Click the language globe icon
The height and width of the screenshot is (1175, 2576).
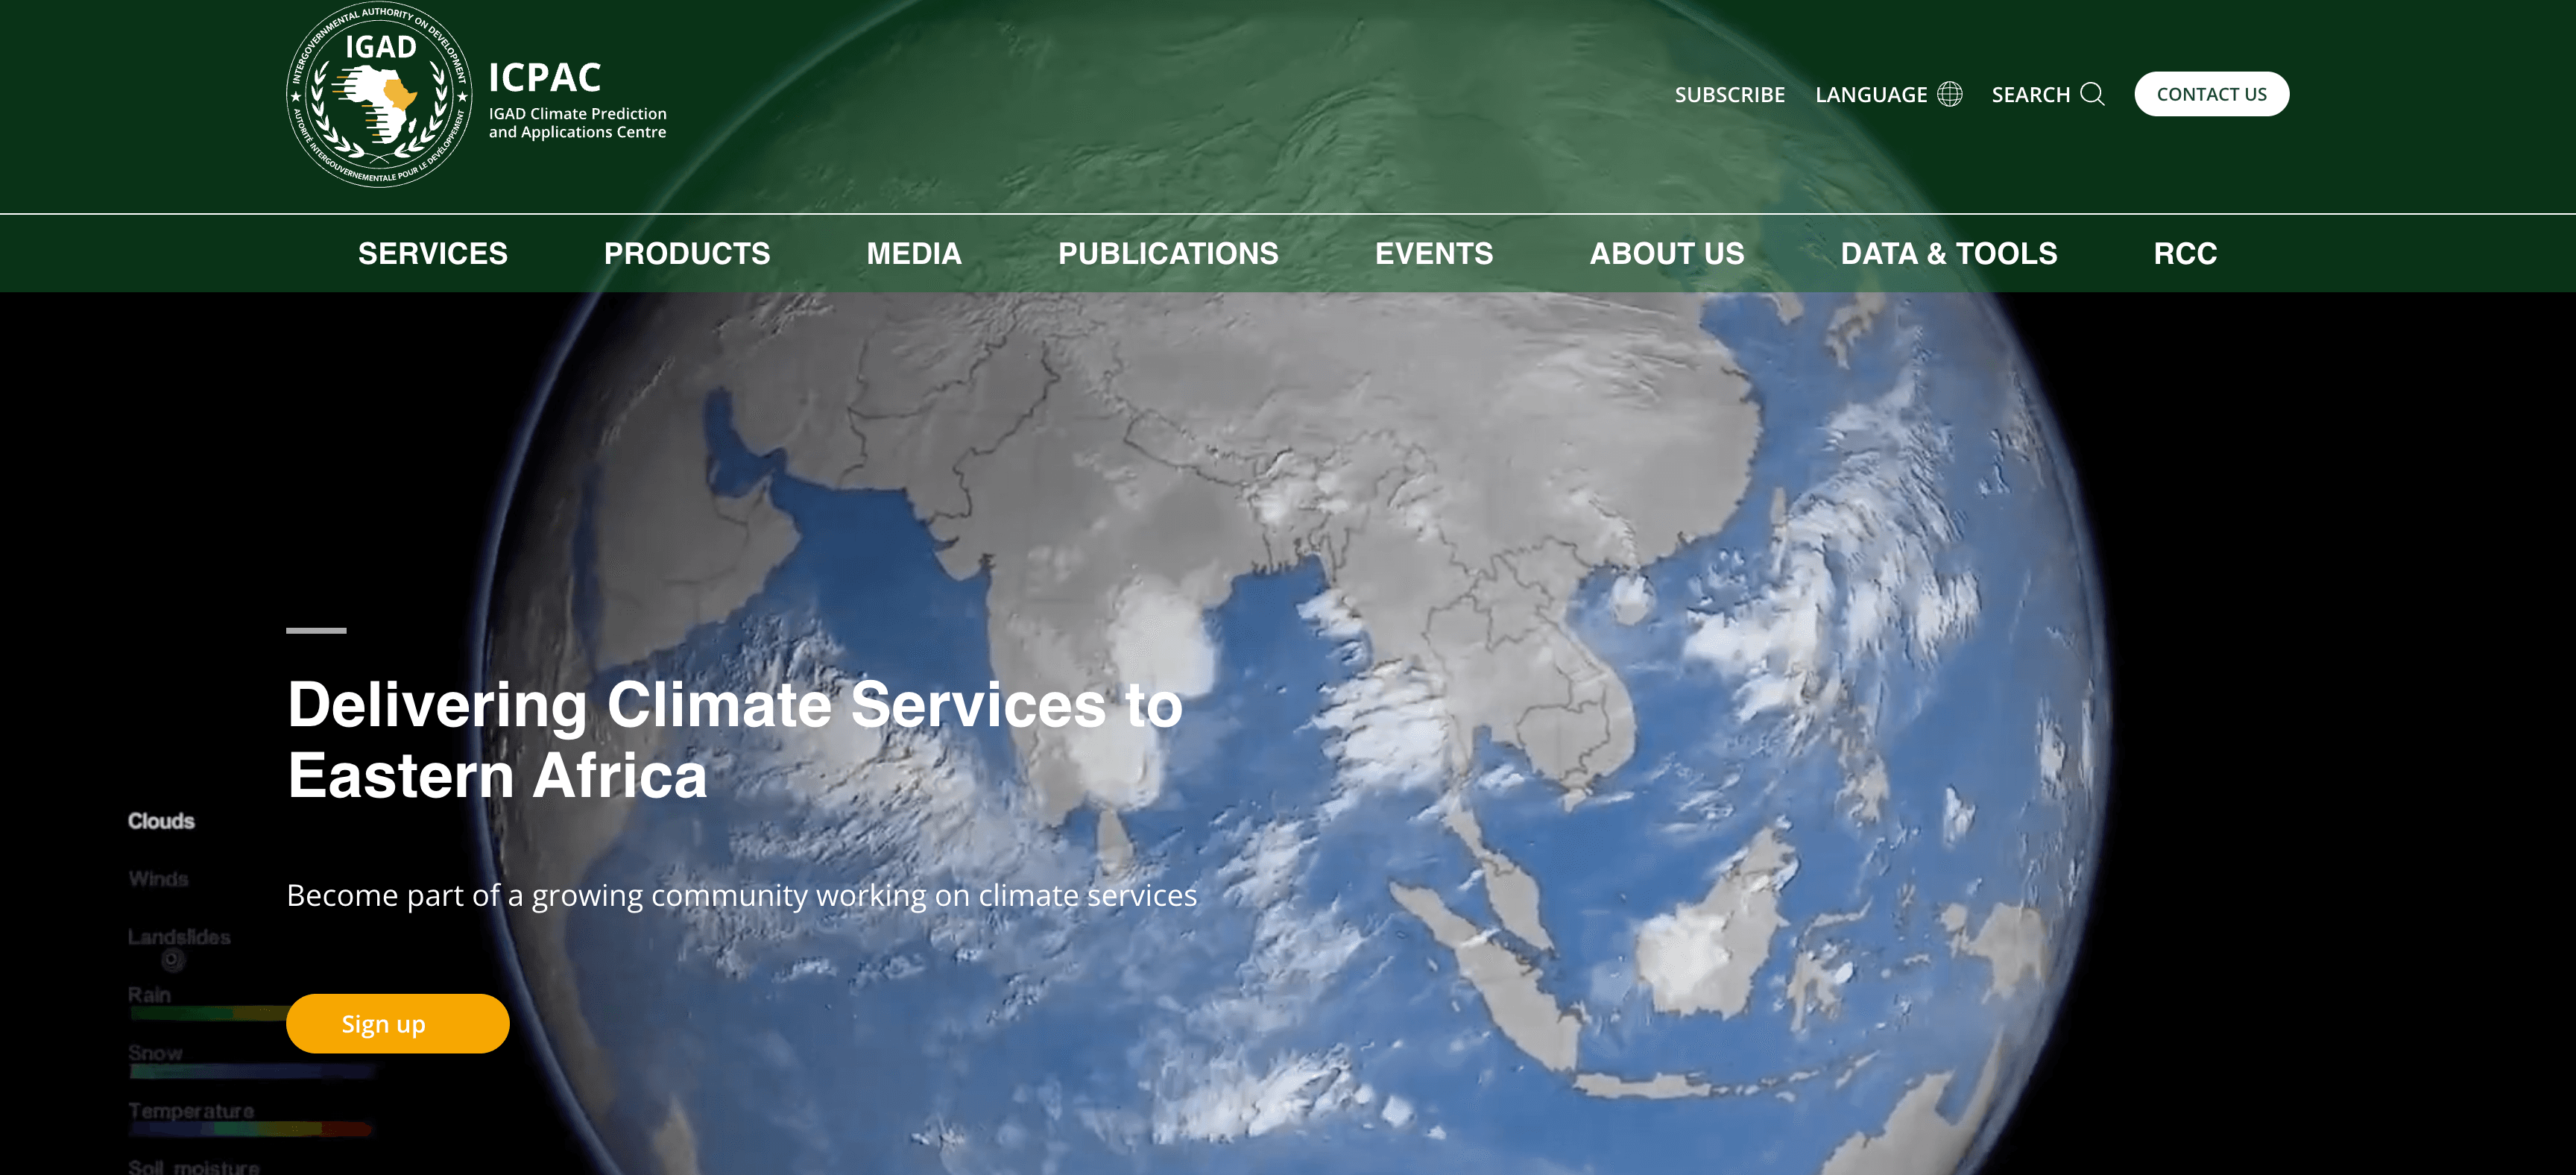[1949, 94]
